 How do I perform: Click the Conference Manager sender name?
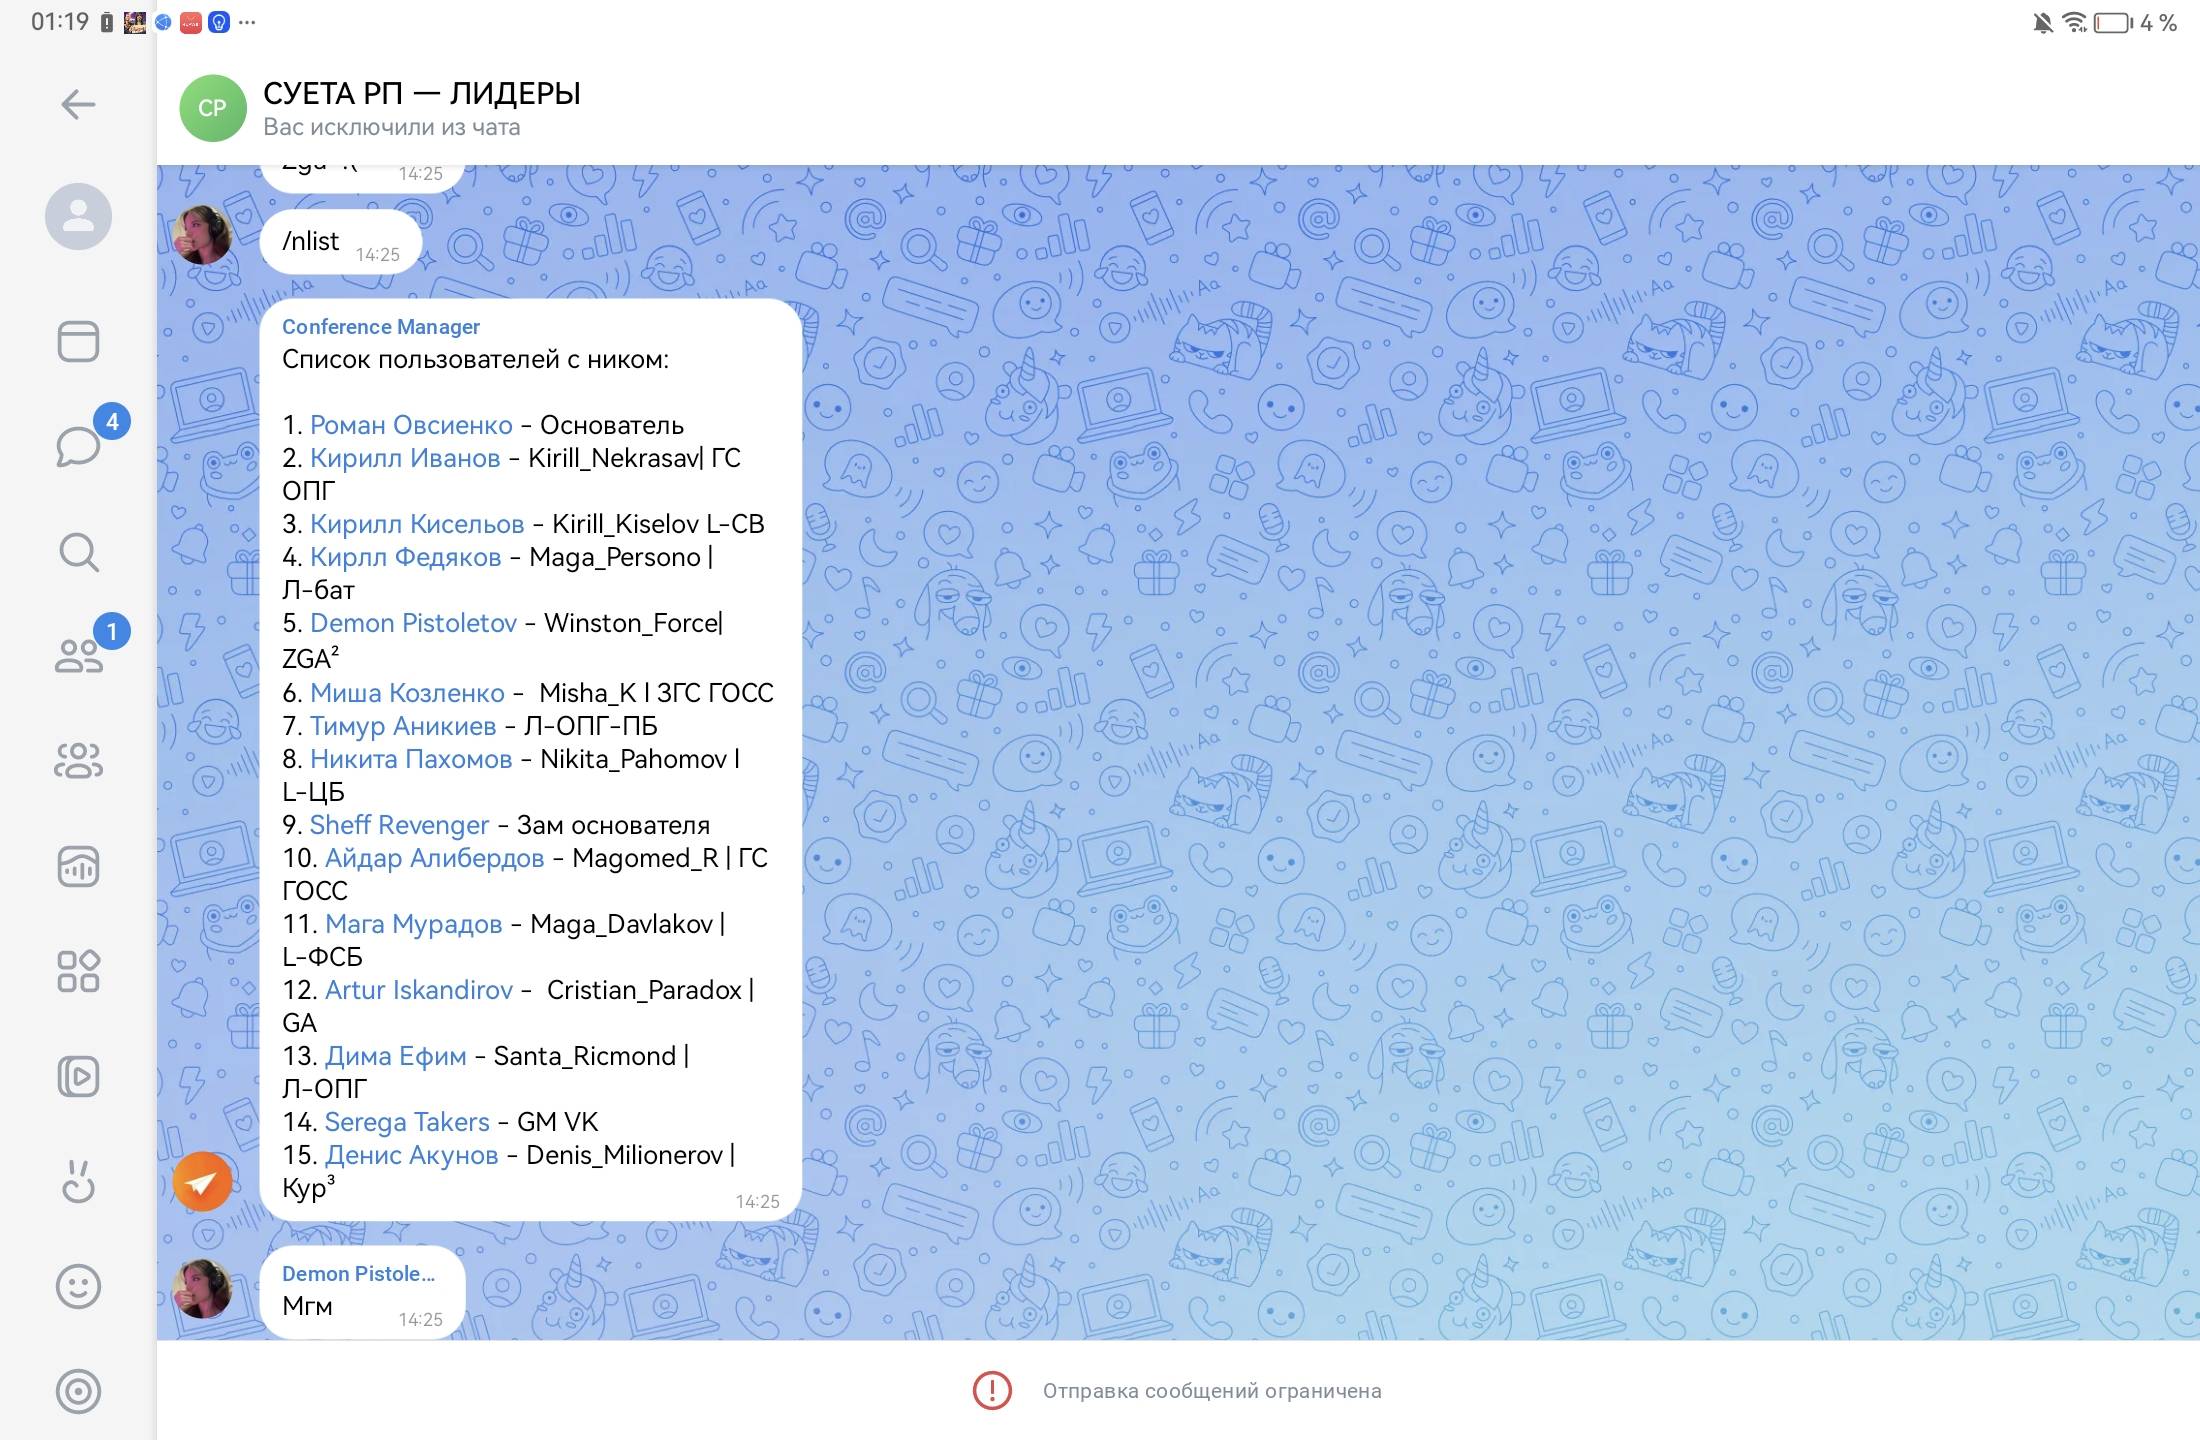point(380,327)
